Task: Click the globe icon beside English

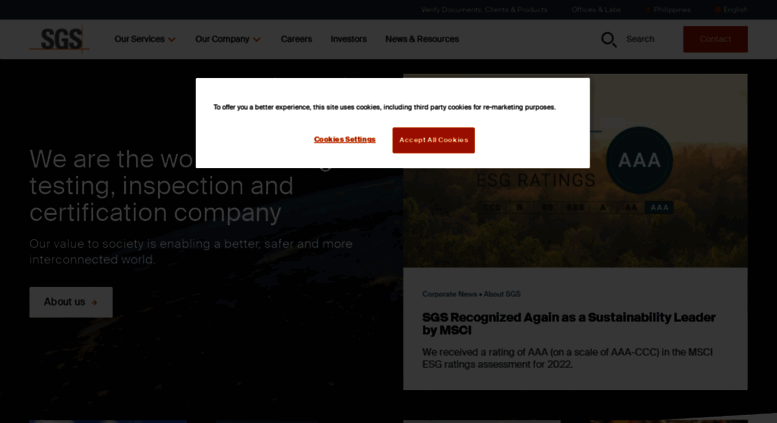Action: (x=717, y=9)
